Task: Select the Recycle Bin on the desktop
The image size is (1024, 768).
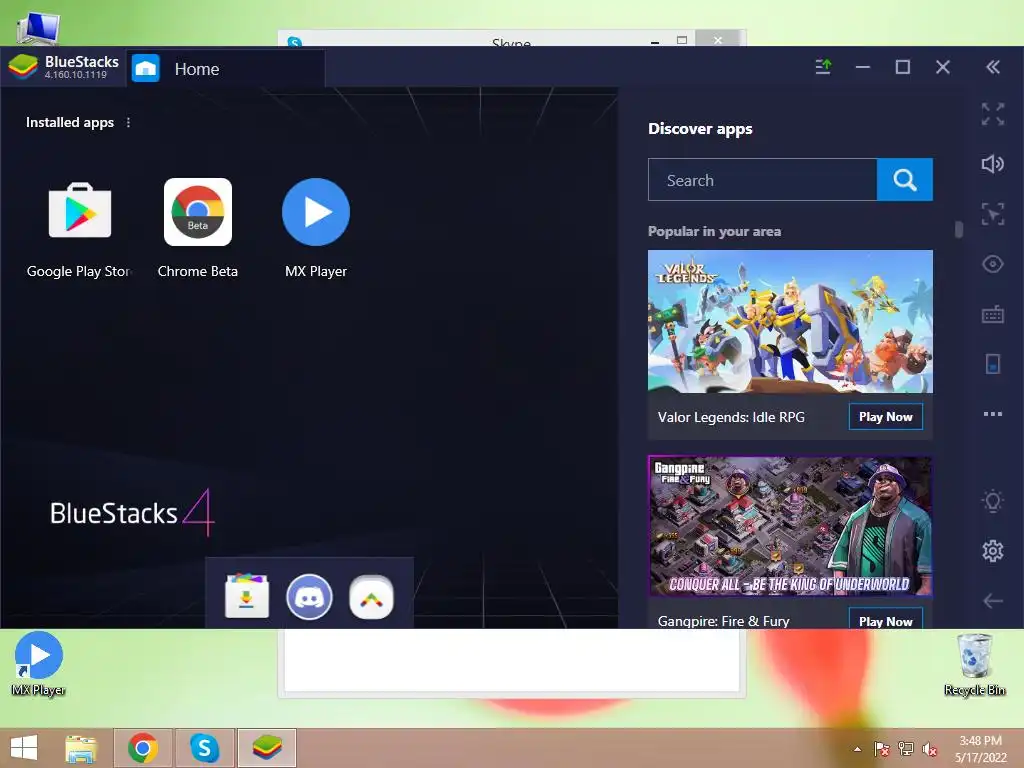Action: tap(974, 665)
